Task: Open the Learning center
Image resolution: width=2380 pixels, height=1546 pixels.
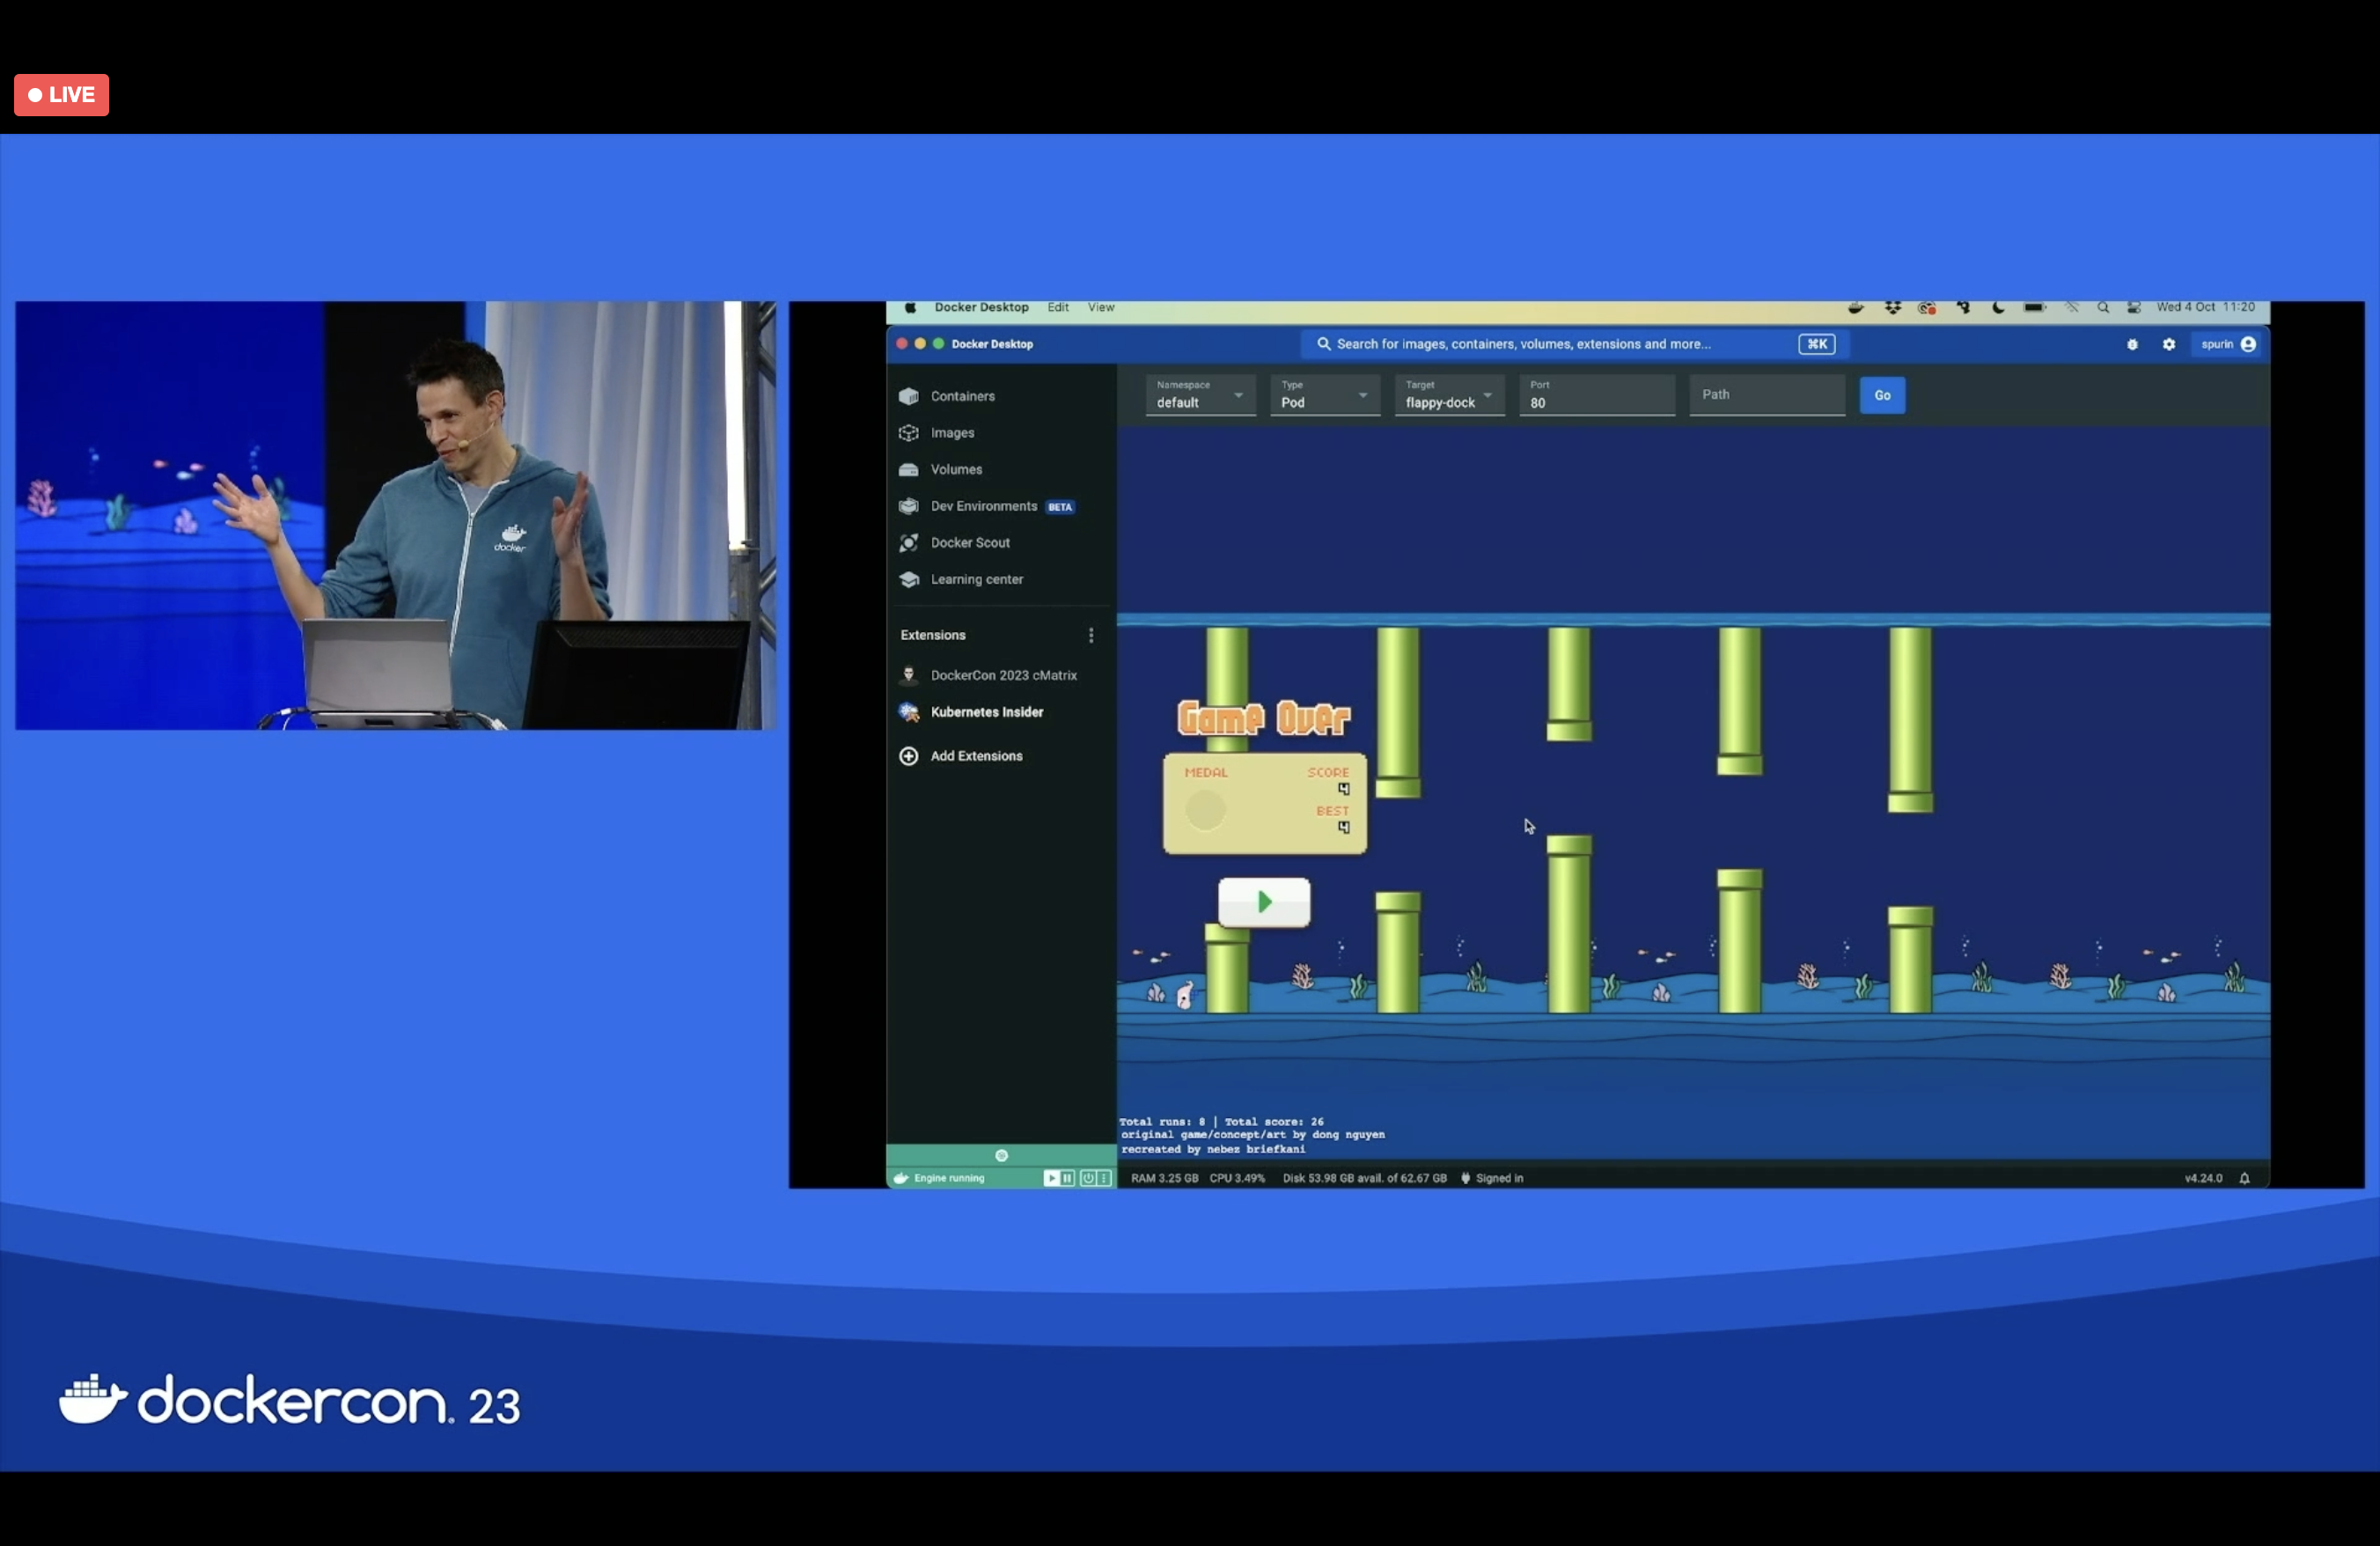Action: point(1001,579)
